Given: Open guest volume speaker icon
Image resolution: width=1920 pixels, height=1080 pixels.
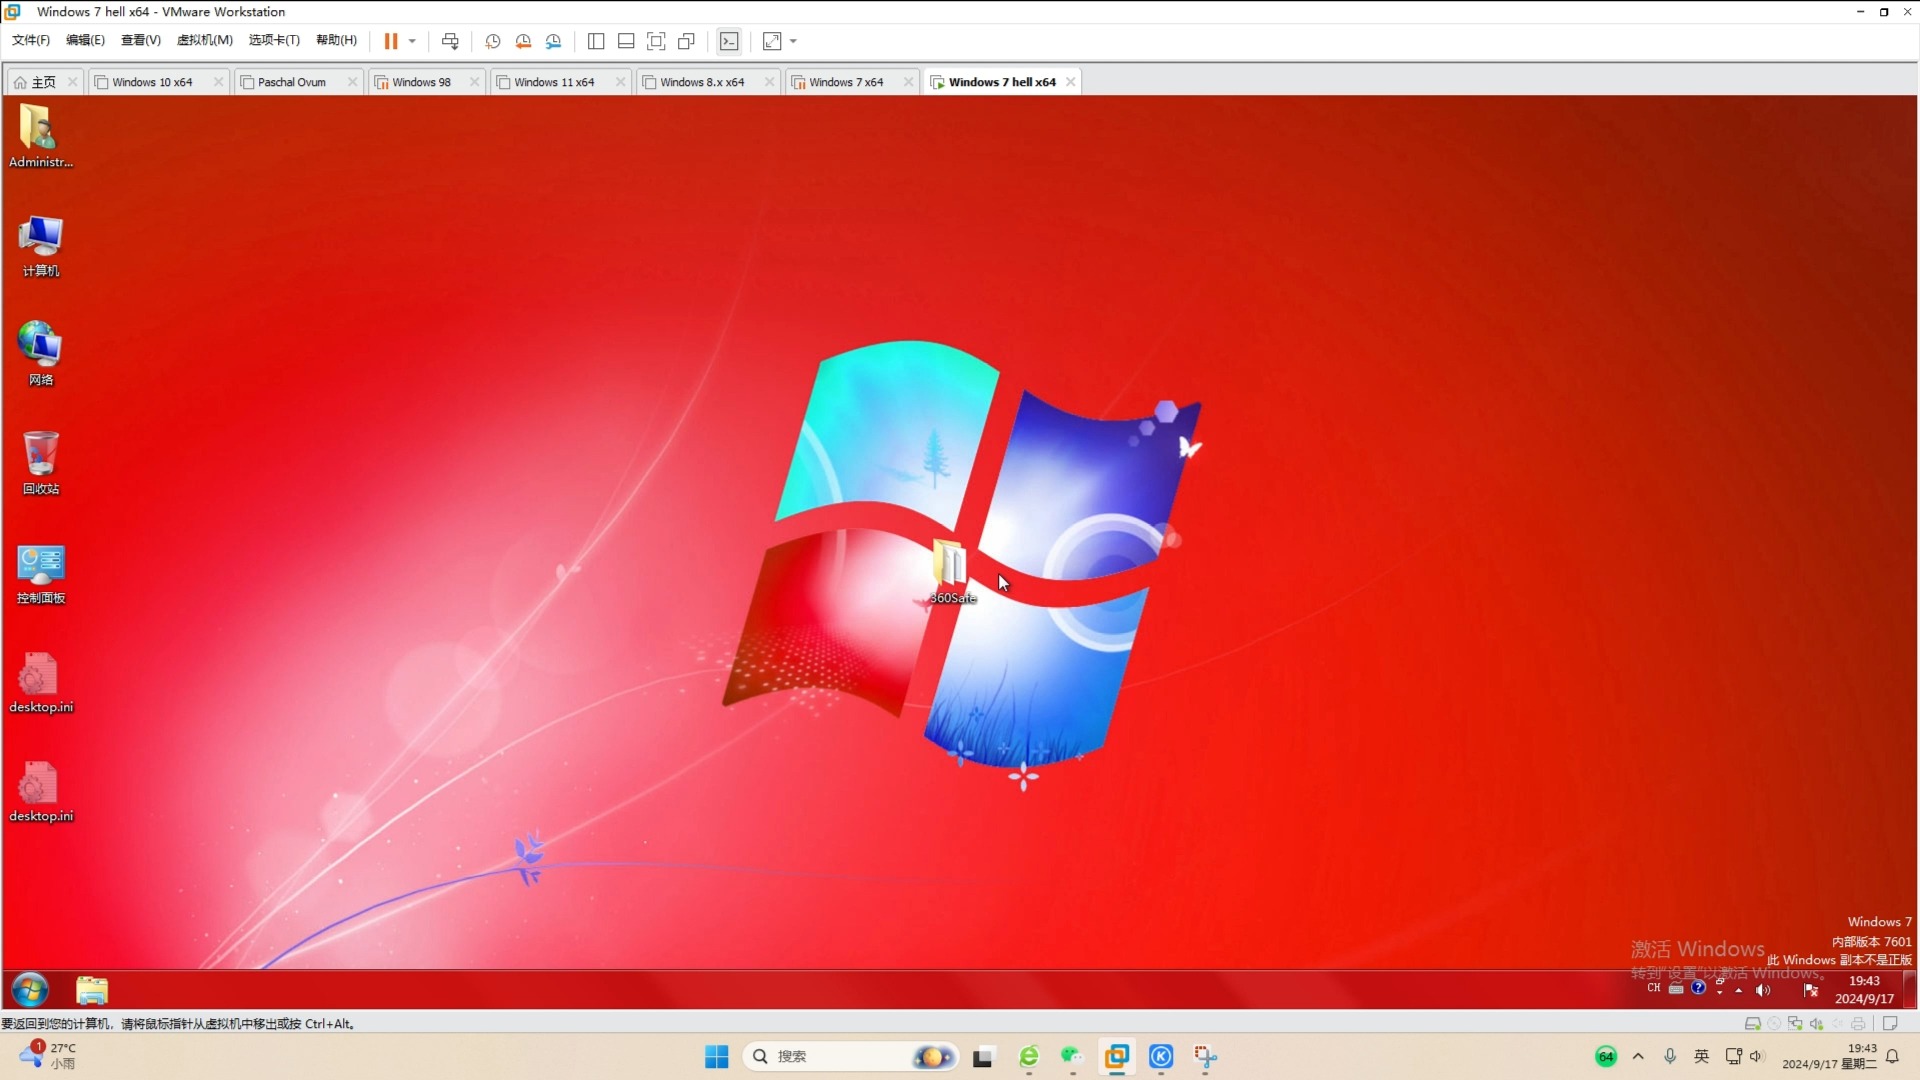Looking at the screenshot, I should point(1762,990).
